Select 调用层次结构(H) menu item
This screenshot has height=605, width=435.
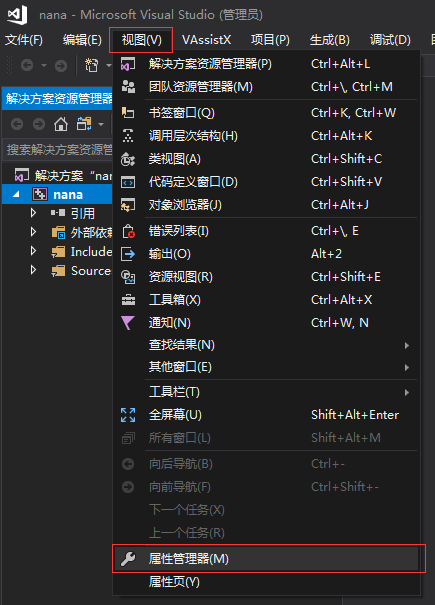click(266, 136)
